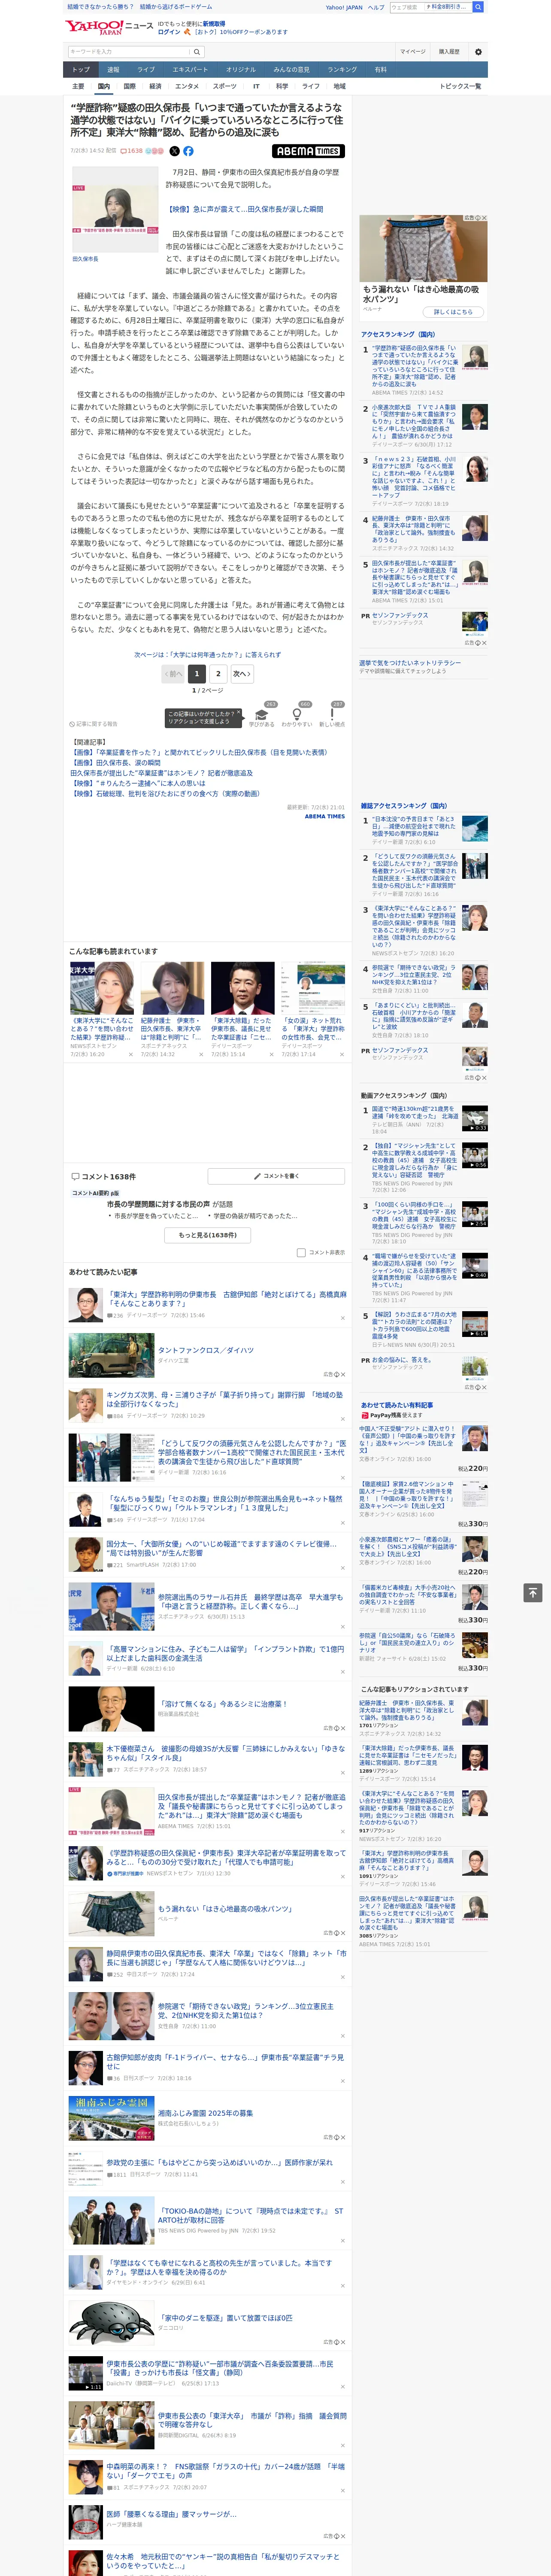The image size is (551, 2576).
Task: Click the emoji reaction icons beside headline
Action: click(x=155, y=151)
